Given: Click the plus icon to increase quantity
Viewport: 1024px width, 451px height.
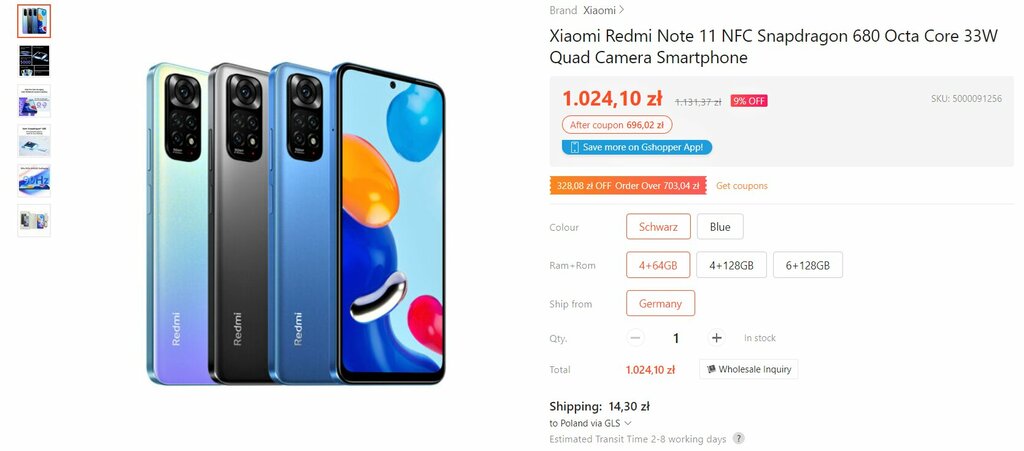Looking at the screenshot, I should [716, 337].
